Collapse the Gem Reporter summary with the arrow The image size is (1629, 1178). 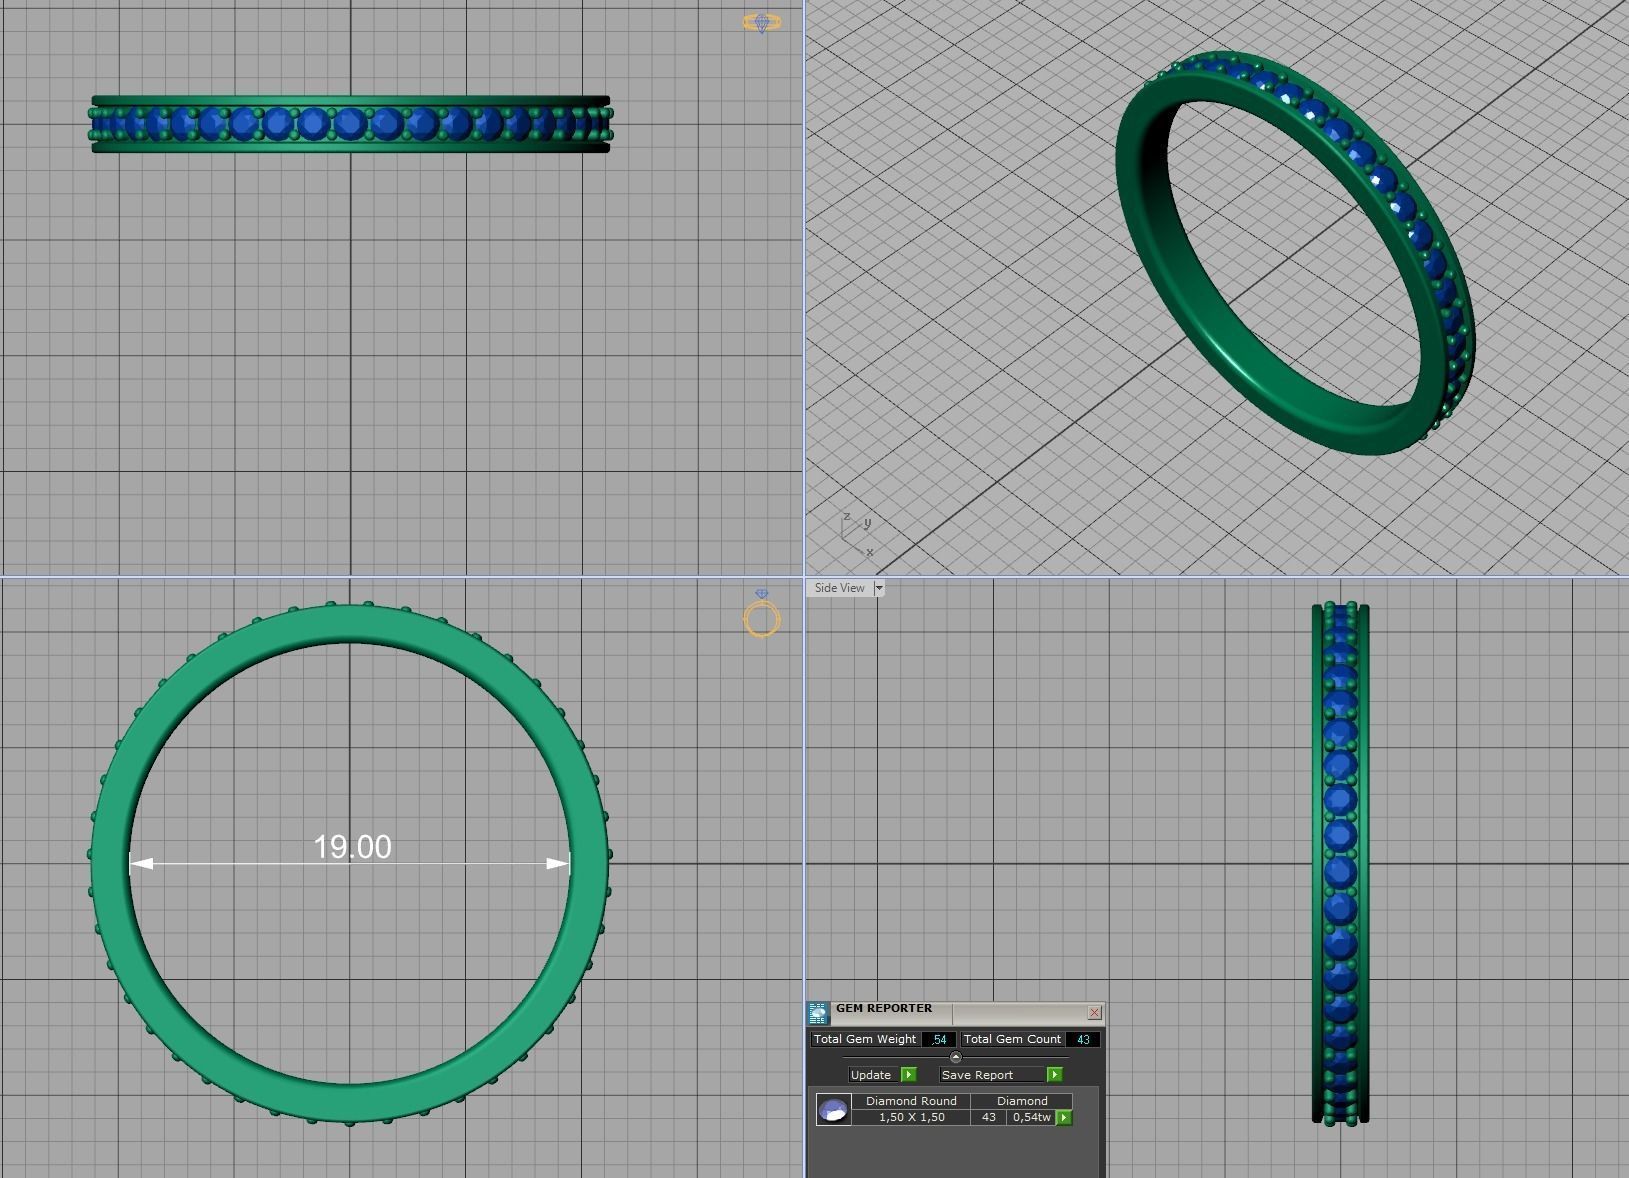pos(955,1057)
